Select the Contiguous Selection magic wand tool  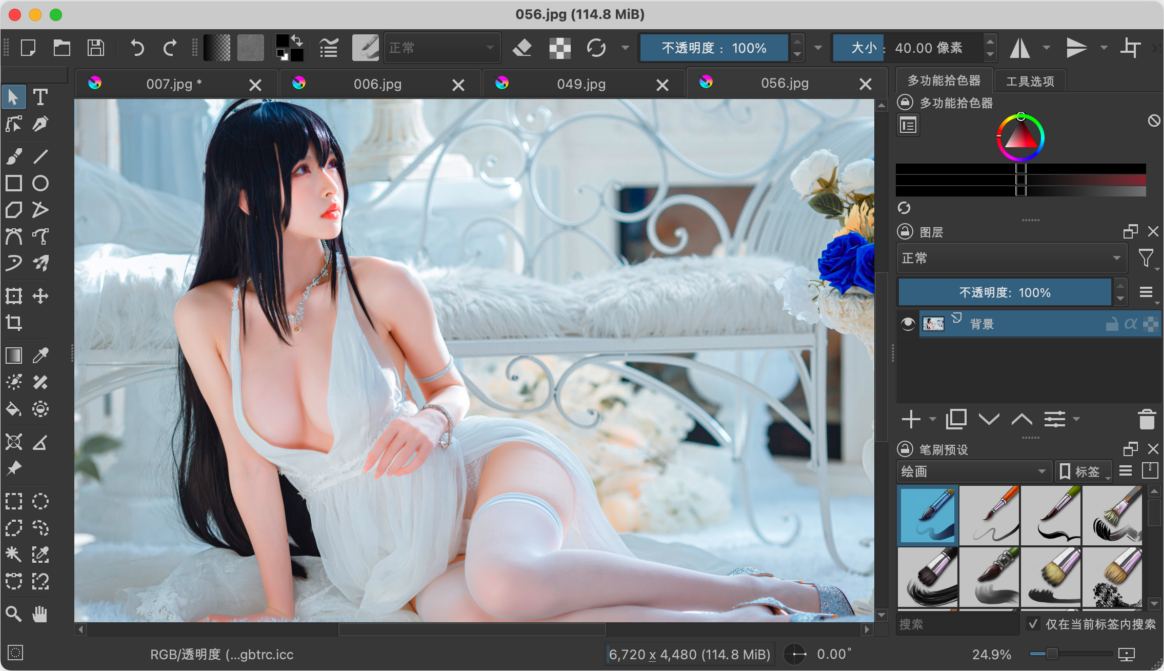point(13,554)
